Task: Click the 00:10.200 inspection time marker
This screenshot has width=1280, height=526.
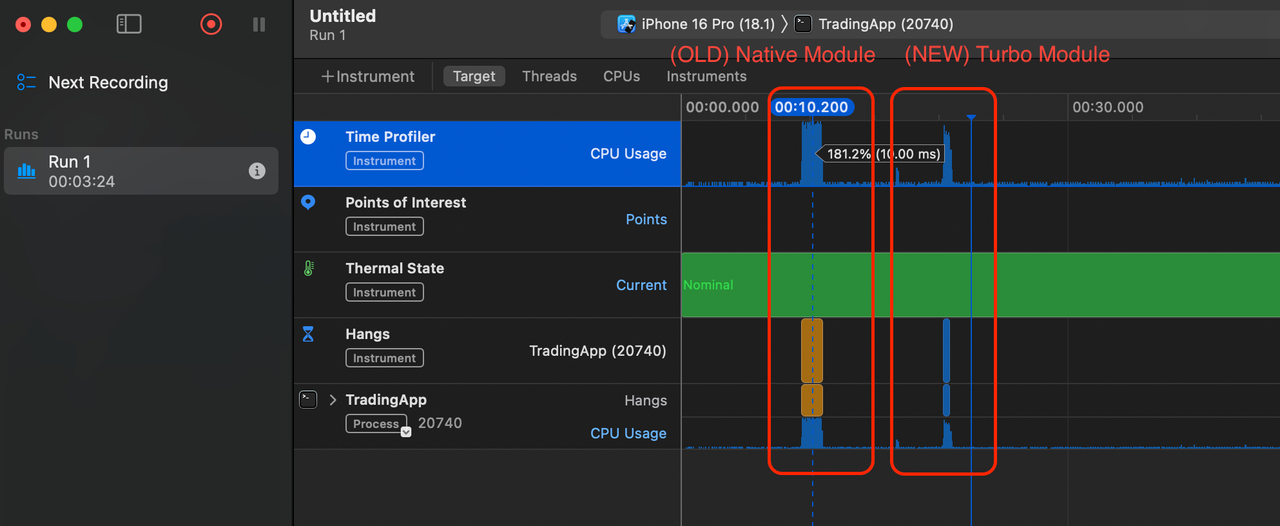Action: pyautogui.click(x=812, y=107)
